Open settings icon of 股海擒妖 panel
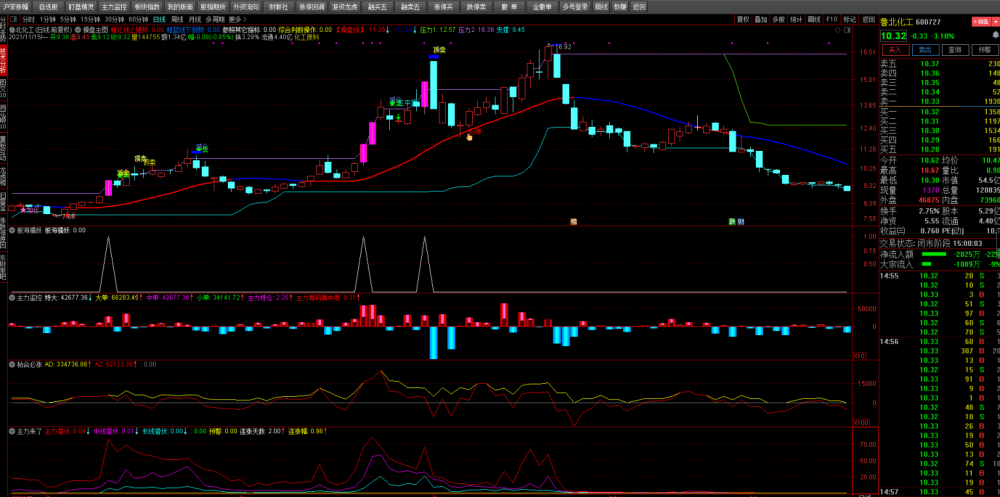Screen dimensions: 1000x497 [12, 230]
